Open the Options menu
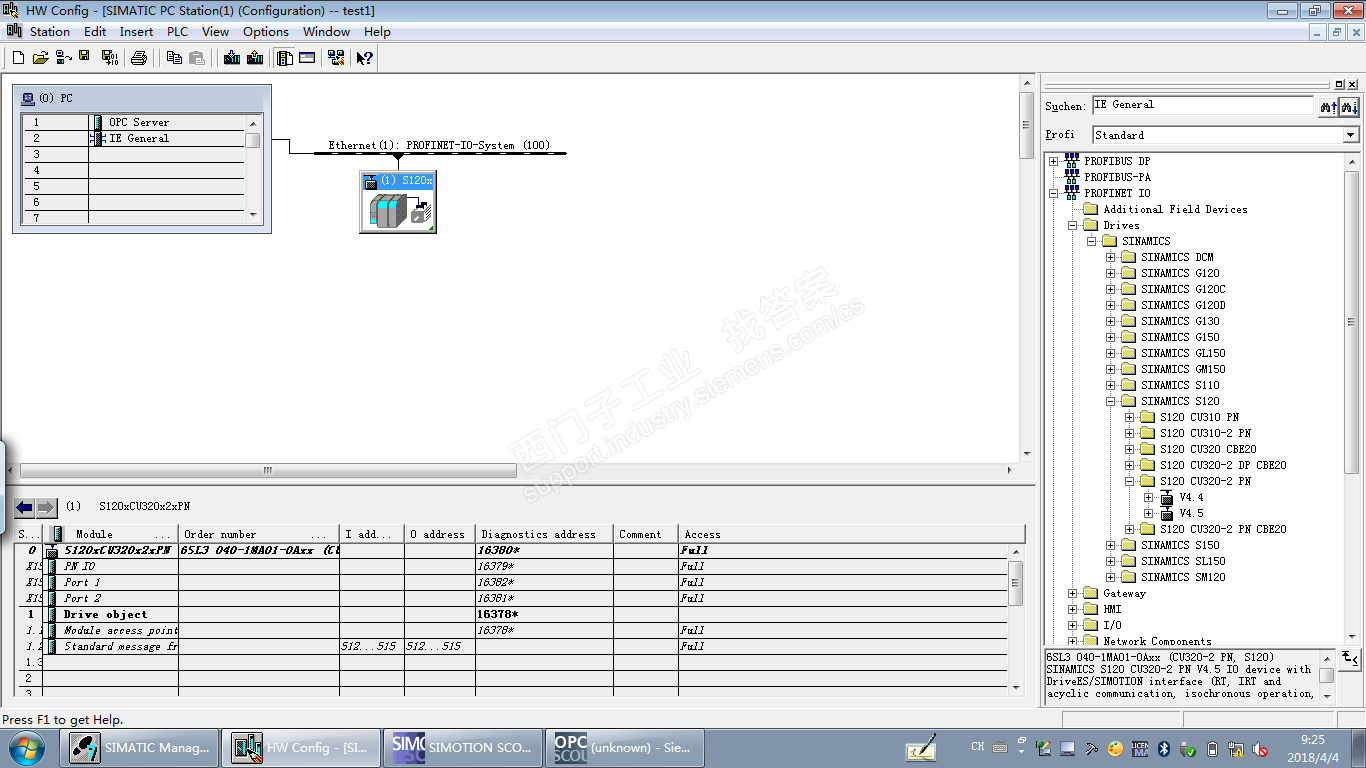1366x768 pixels. pyautogui.click(x=266, y=32)
